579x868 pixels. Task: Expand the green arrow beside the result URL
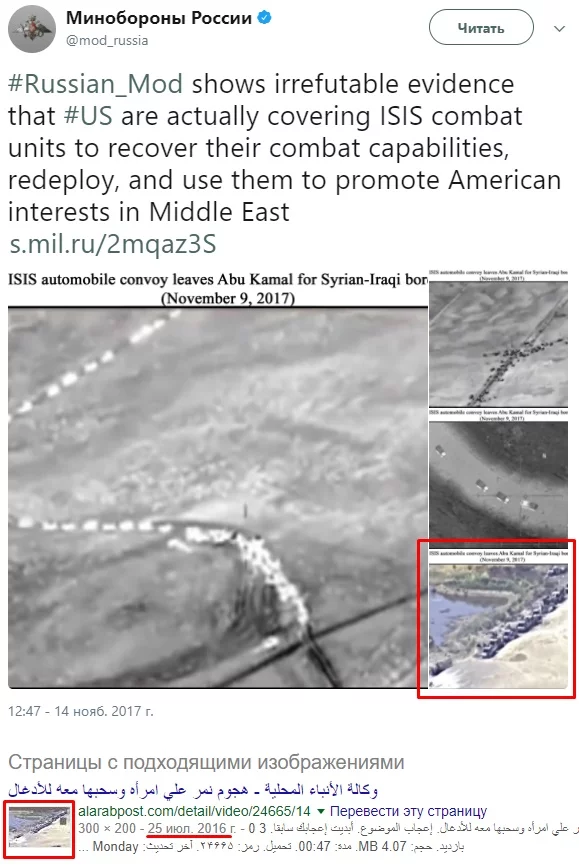(320, 812)
